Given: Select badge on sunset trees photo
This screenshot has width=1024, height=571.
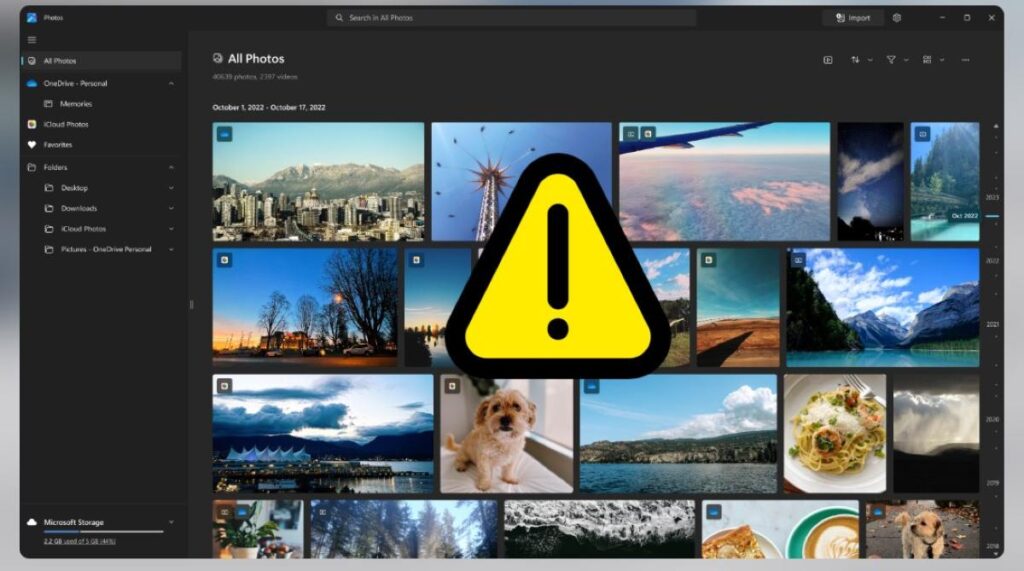Looking at the screenshot, I should click(224, 260).
